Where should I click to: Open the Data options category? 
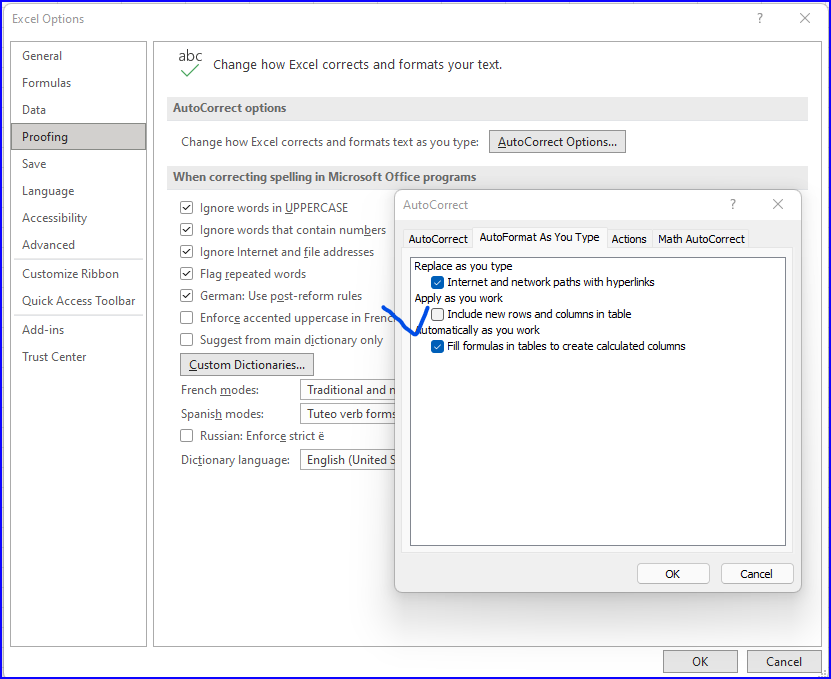(x=78, y=110)
